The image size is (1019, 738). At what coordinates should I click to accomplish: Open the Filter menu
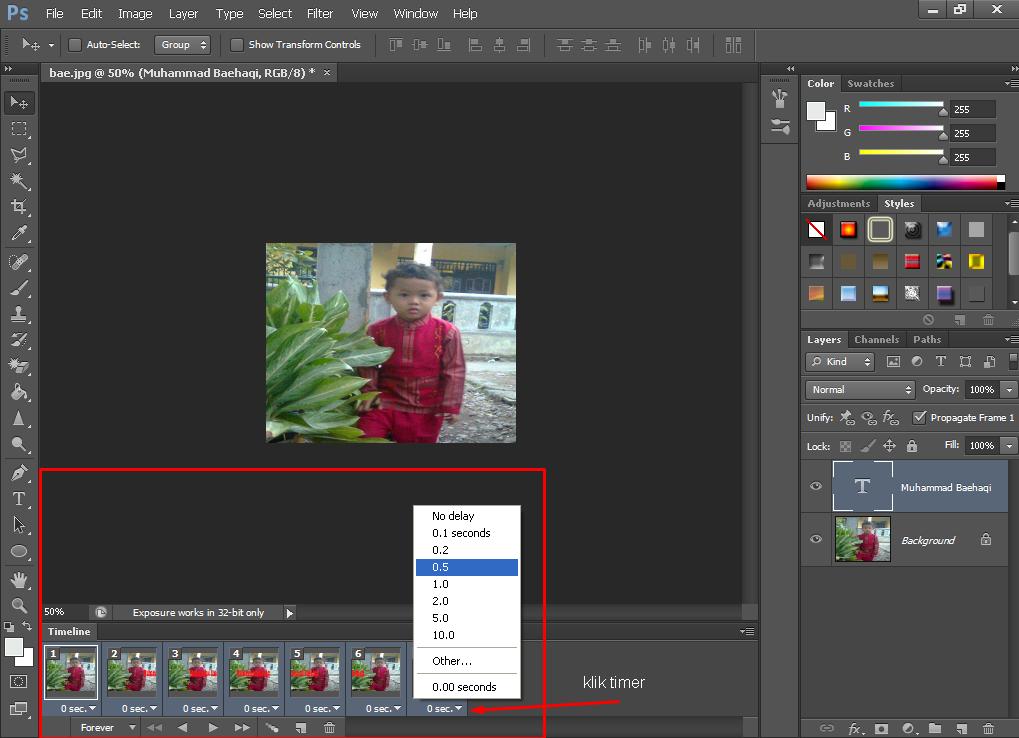320,14
